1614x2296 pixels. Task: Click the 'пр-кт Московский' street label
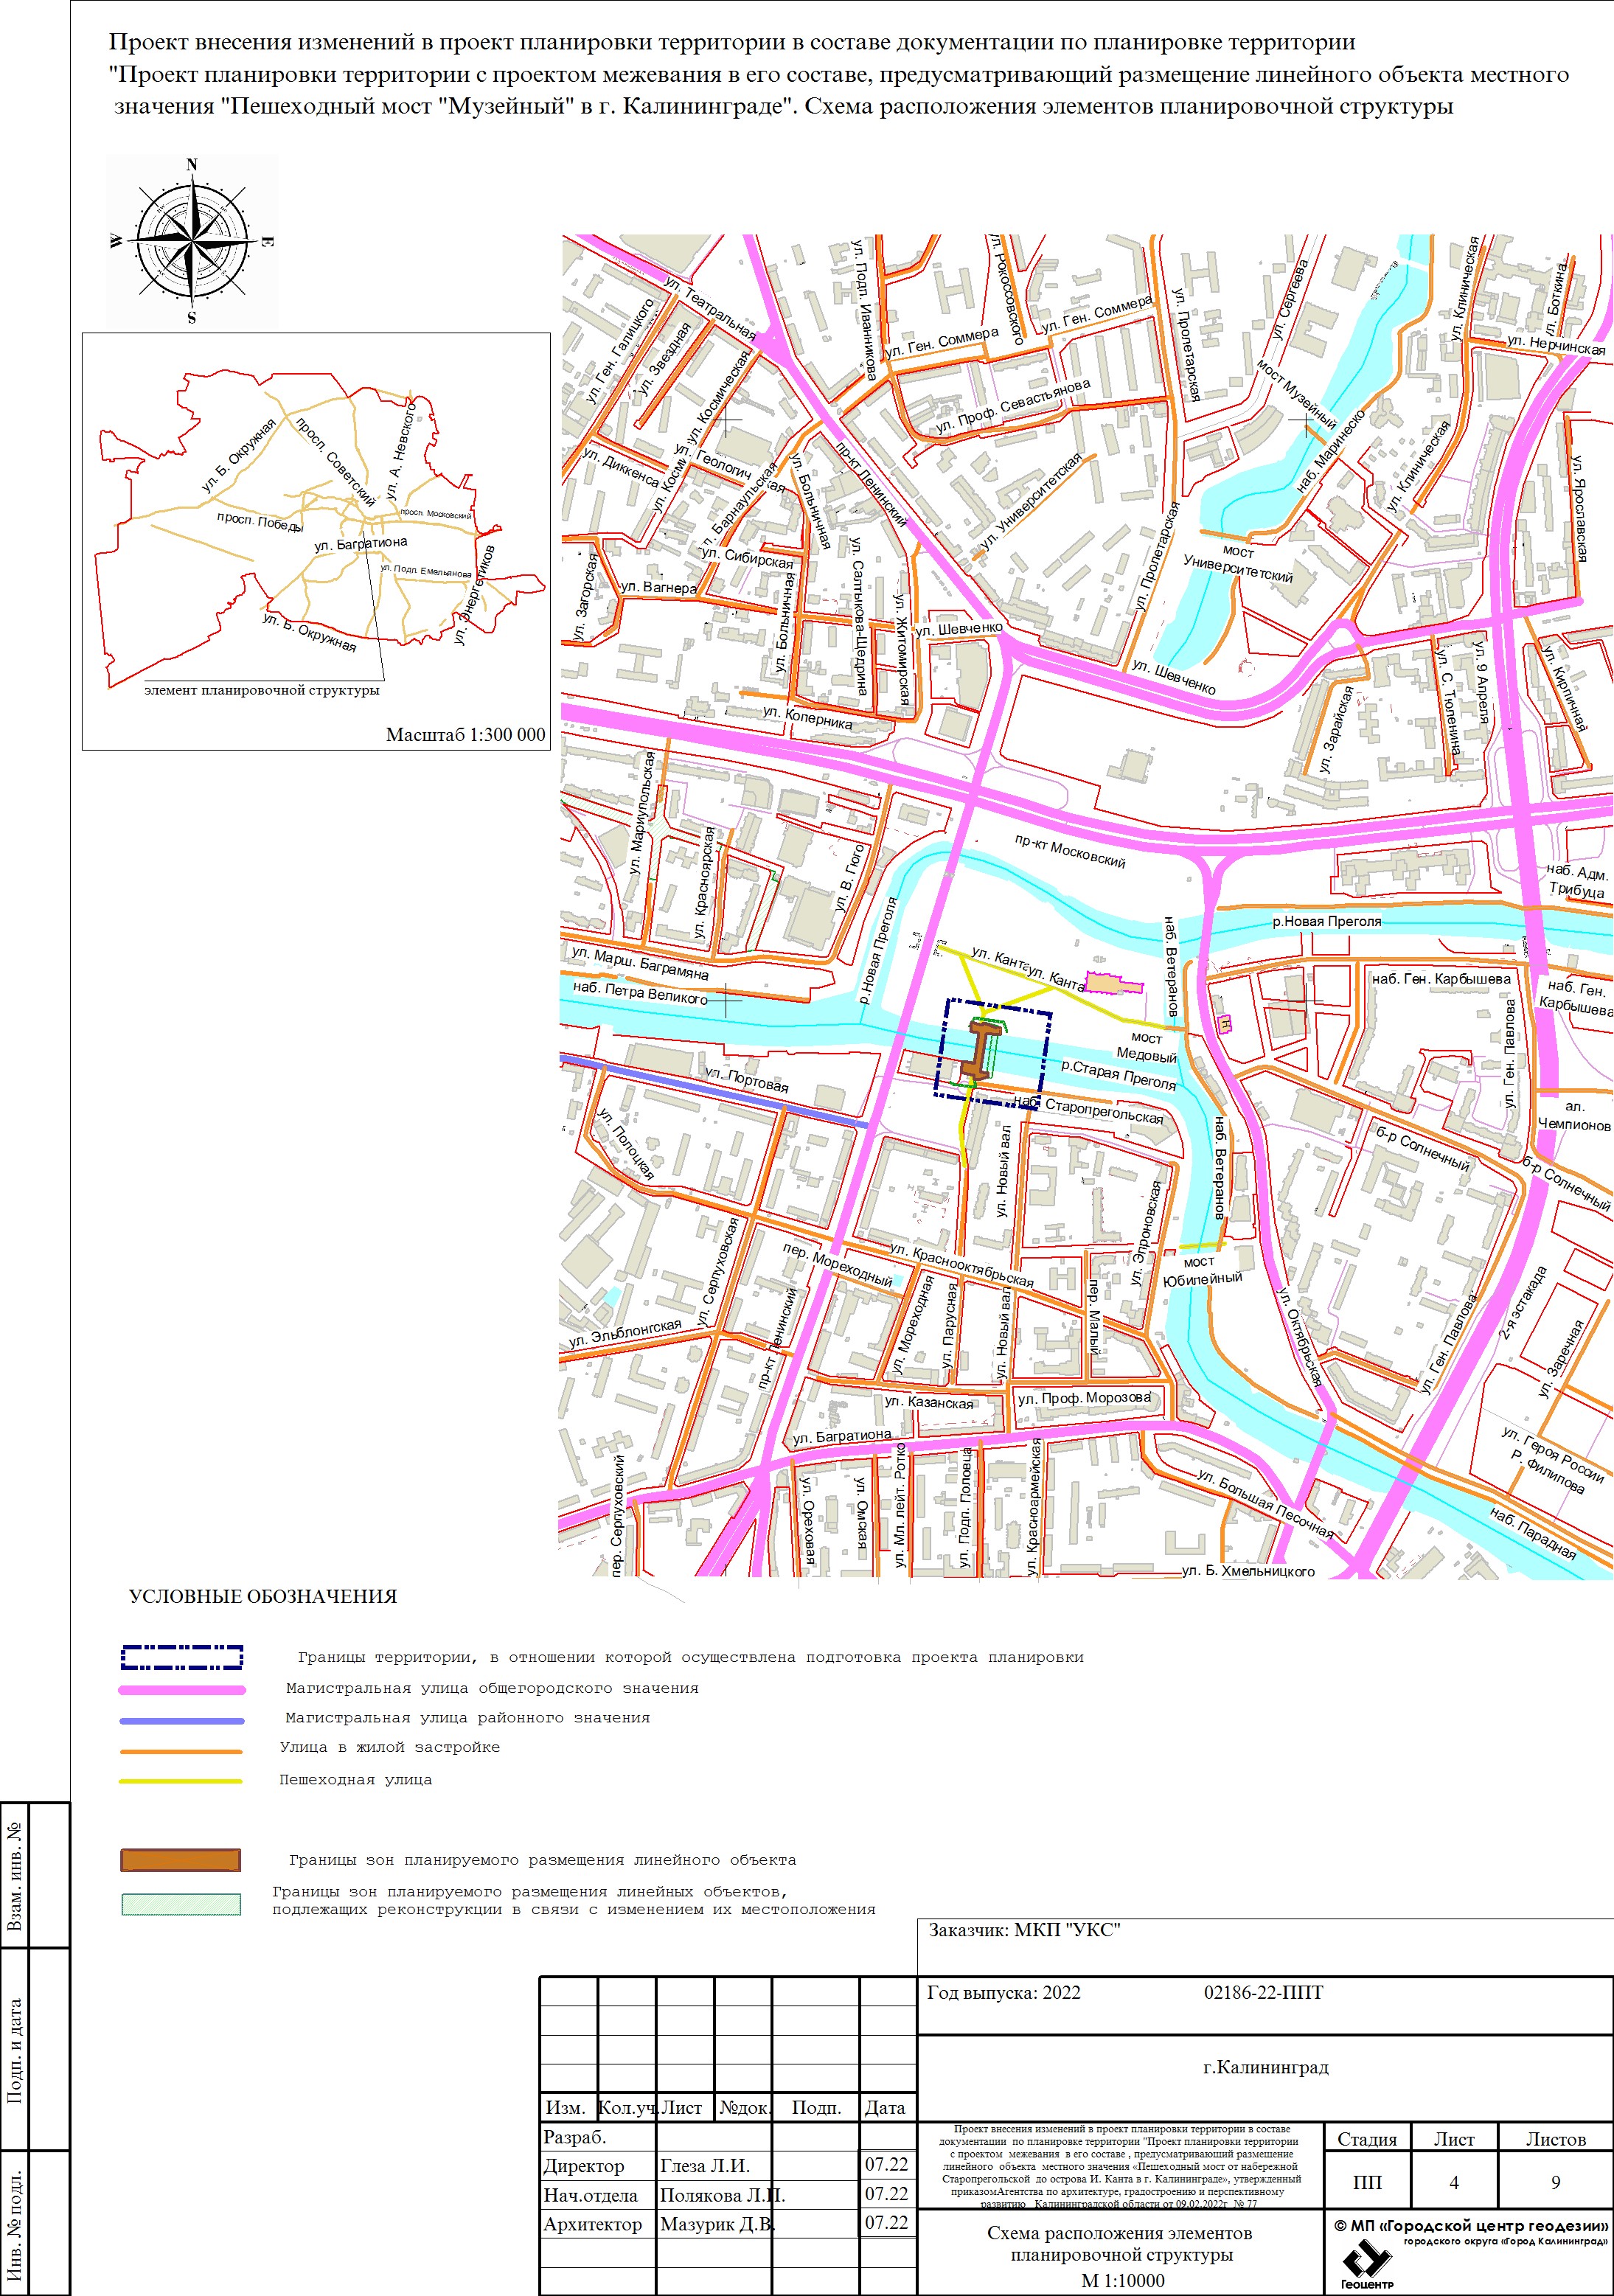[1070, 851]
